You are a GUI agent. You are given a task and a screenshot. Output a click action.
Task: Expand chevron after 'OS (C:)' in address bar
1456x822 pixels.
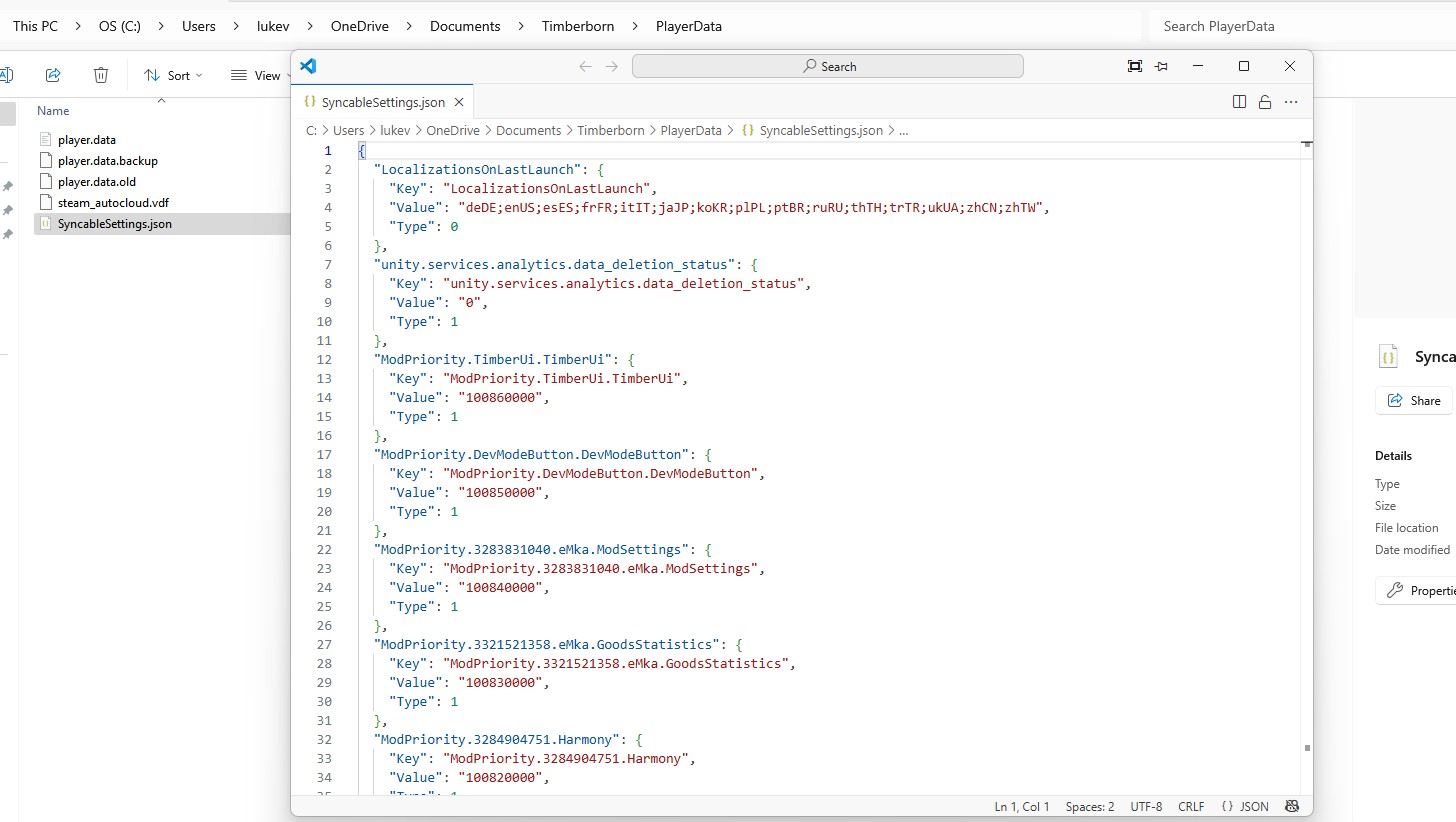click(x=161, y=26)
